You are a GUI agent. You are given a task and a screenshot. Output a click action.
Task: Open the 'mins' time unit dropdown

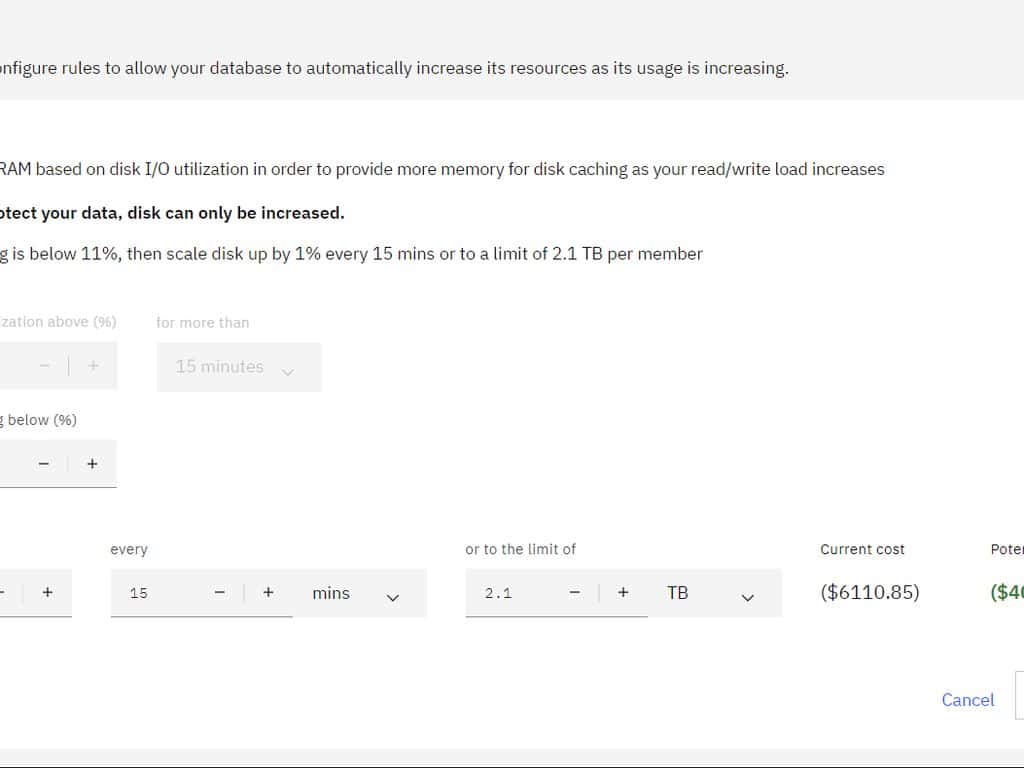(359, 594)
